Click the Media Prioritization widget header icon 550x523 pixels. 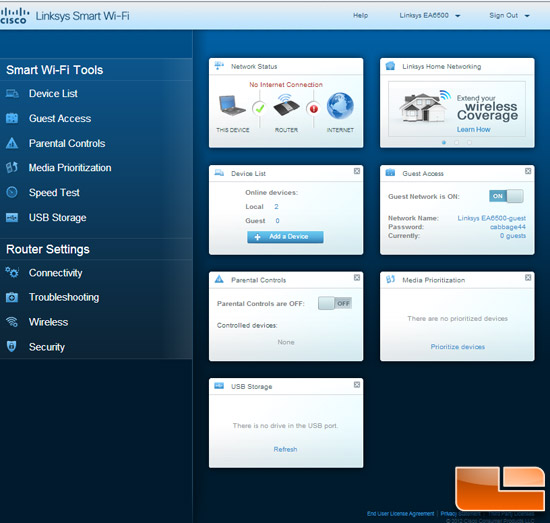pyautogui.click(x=390, y=279)
